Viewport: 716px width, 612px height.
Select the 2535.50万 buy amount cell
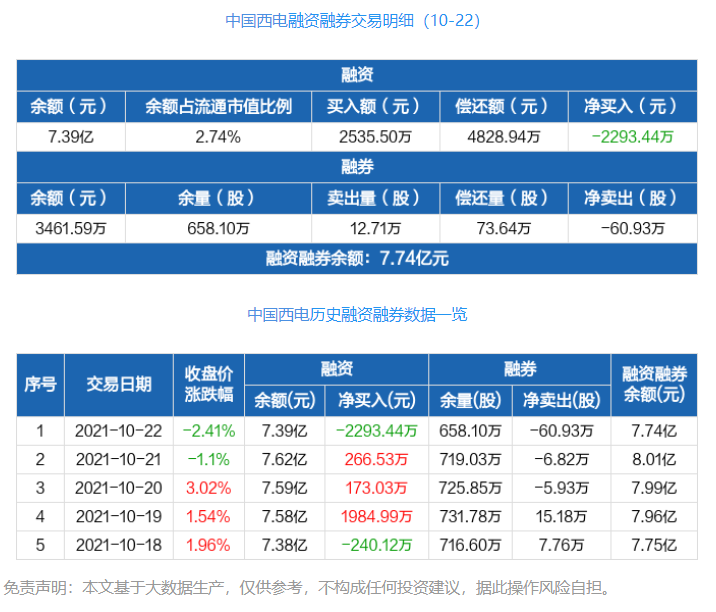click(375, 137)
